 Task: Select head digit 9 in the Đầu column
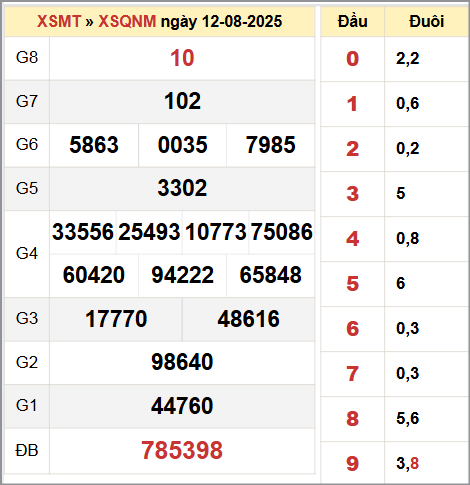[x=352, y=464]
